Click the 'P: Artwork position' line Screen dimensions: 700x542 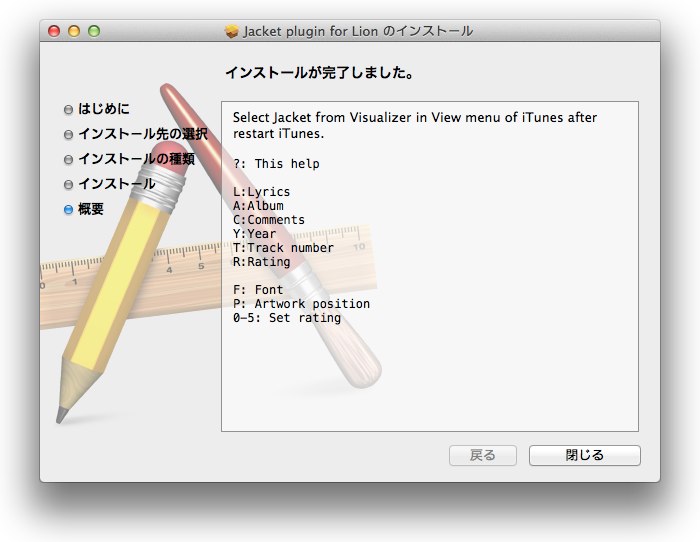click(301, 304)
